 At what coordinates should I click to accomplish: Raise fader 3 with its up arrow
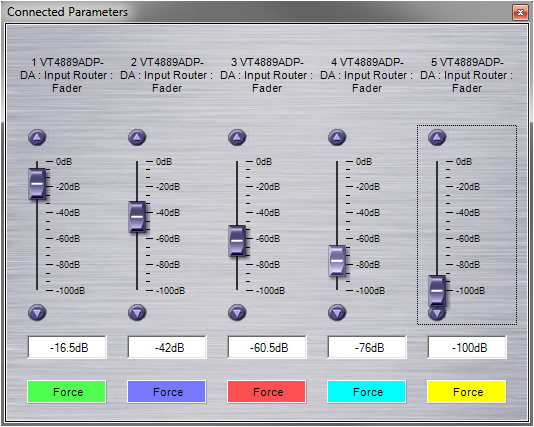(237, 138)
